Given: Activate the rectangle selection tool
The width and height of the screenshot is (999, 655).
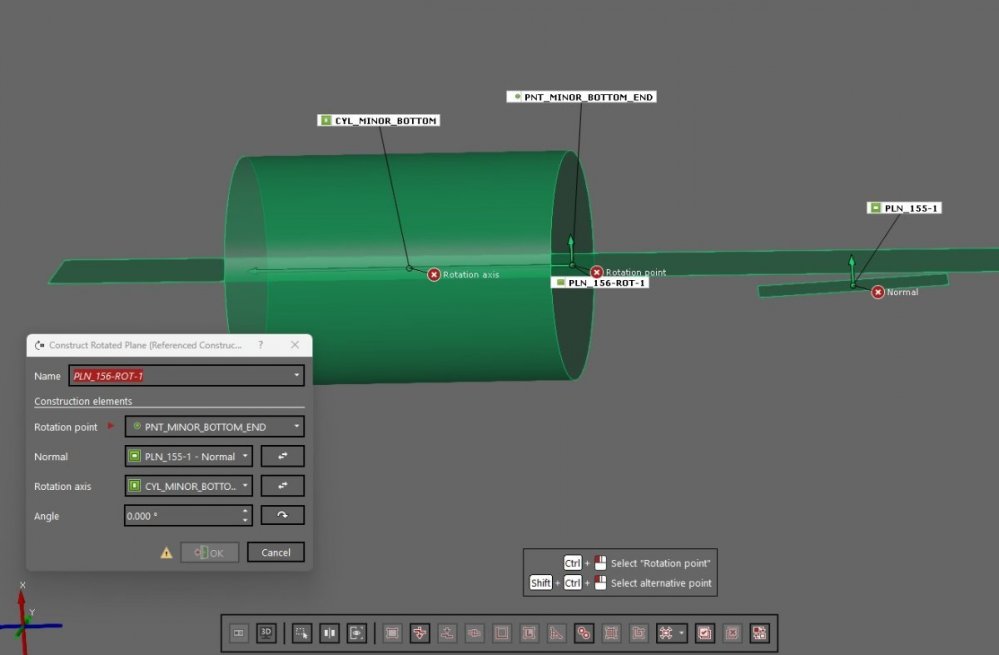Looking at the screenshot, I should [391, 633].
